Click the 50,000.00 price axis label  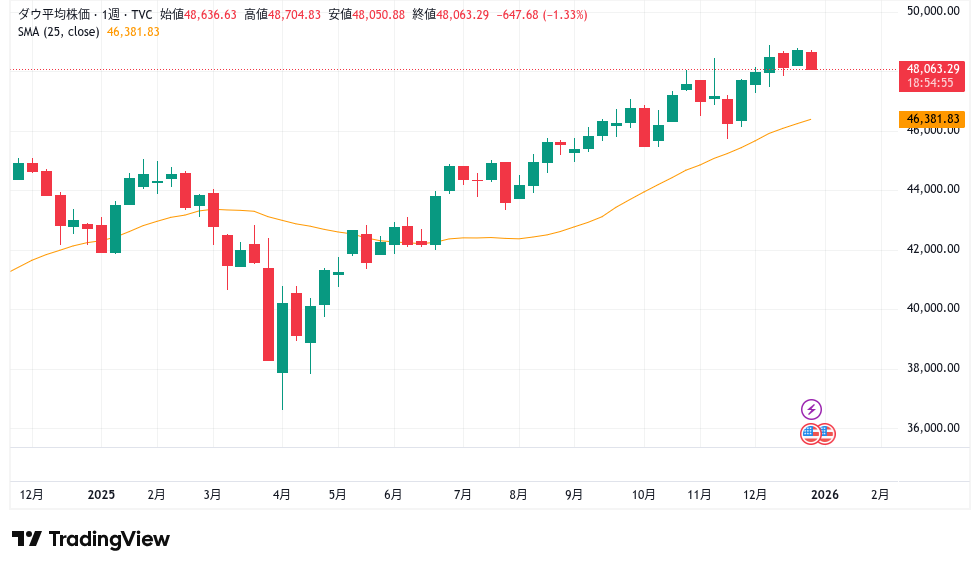932,11
